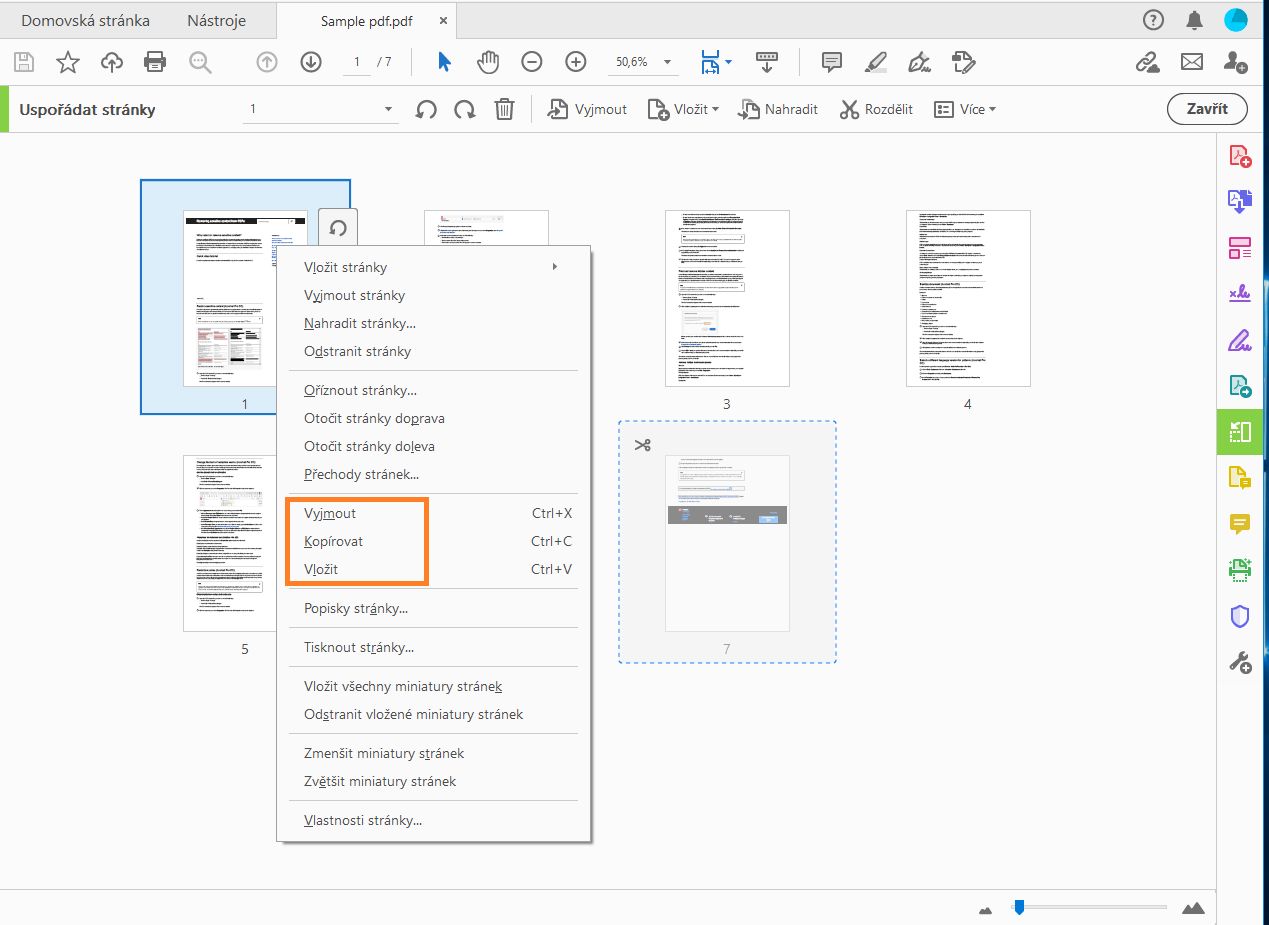Click the Zavřít button

coord(1207,109)
